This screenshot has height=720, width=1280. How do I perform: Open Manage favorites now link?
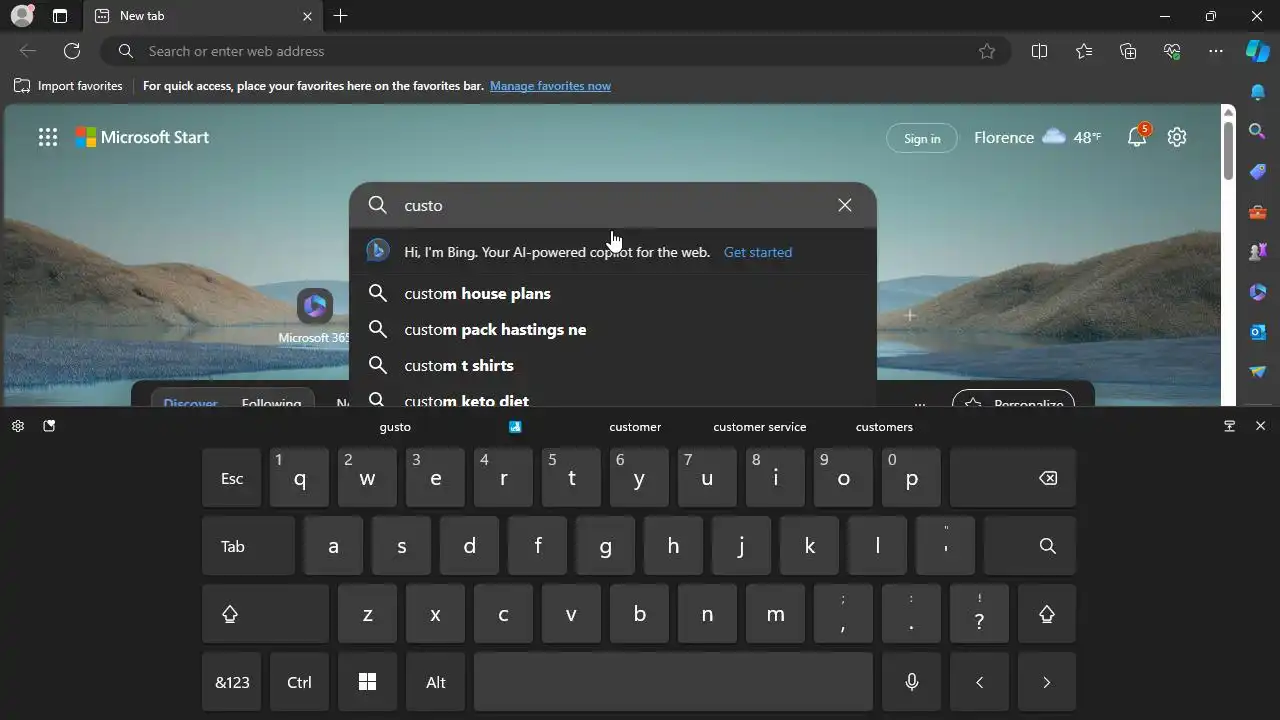[550, 86]
